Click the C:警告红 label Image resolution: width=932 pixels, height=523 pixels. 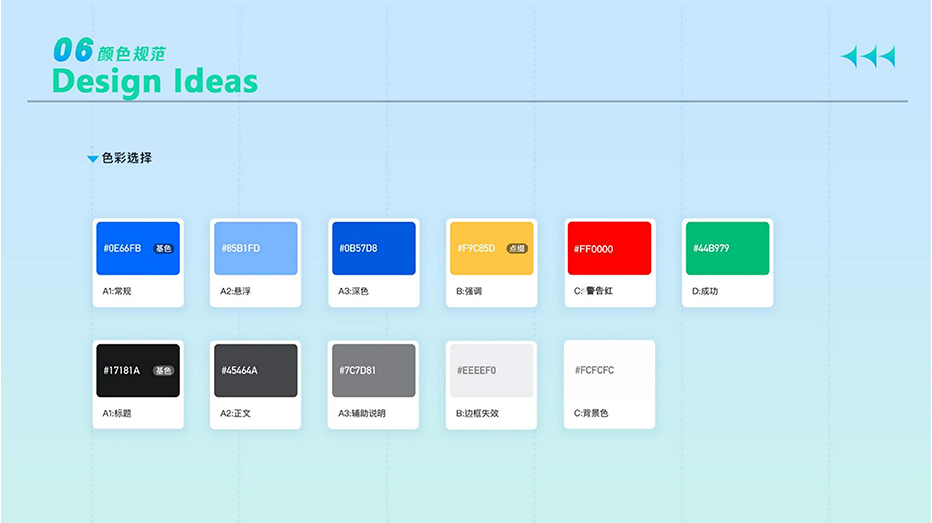point(593,291)
